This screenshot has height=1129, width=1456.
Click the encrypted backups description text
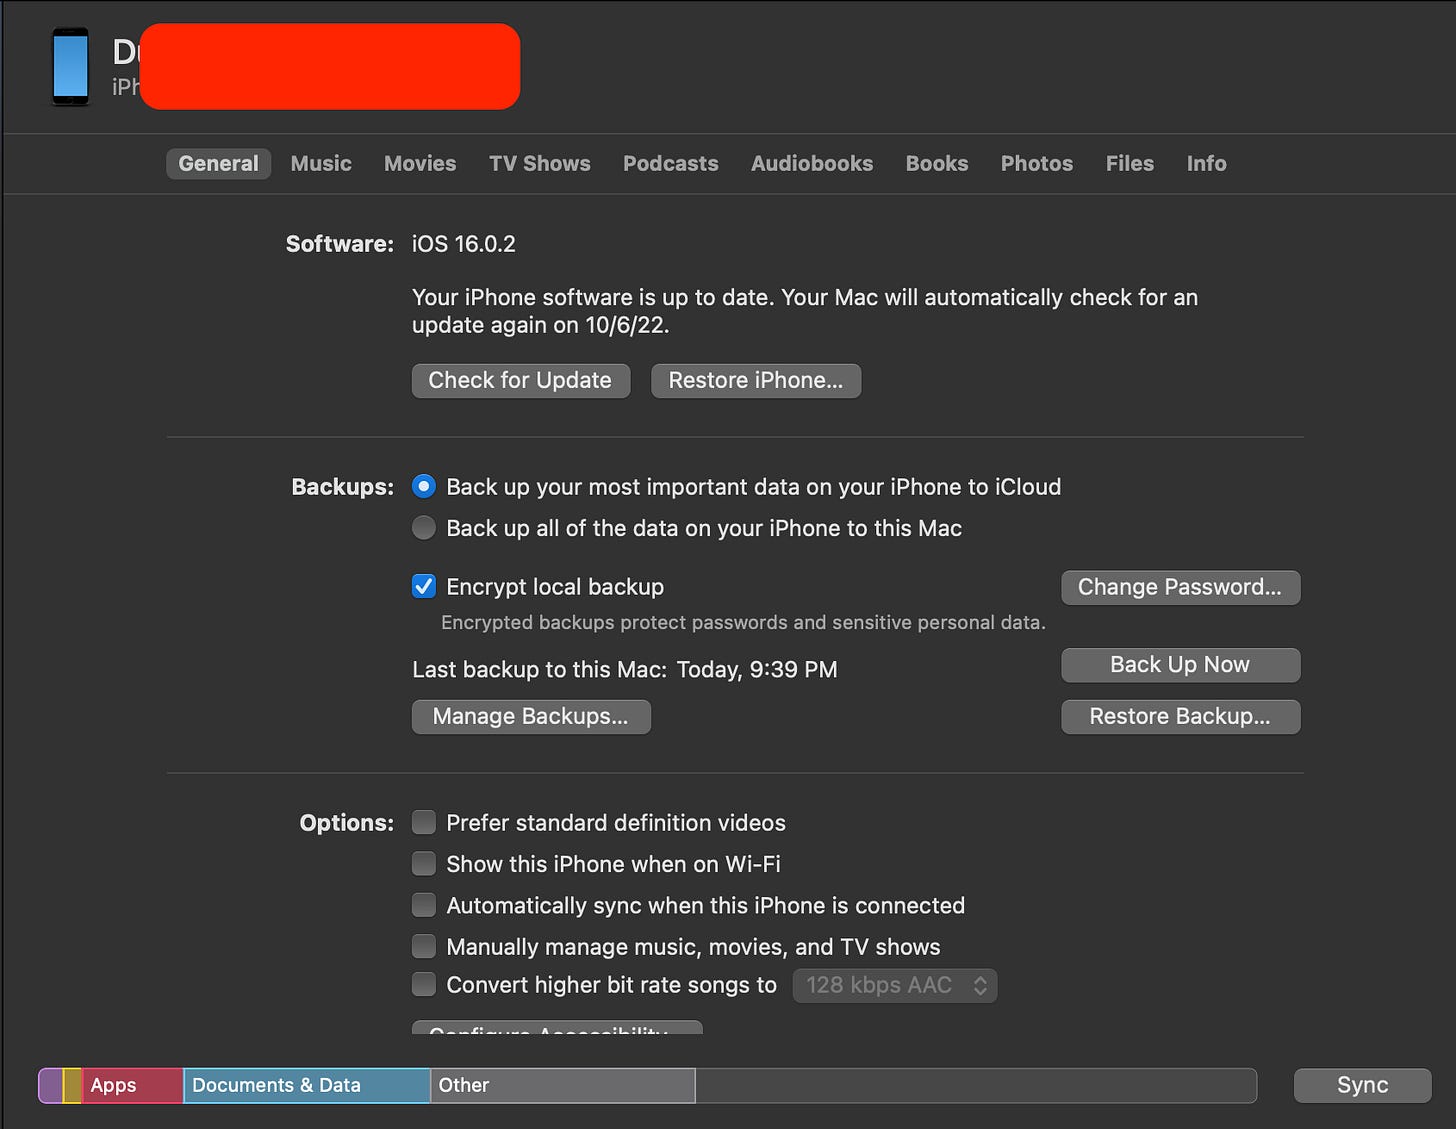[x=743, y=622]
